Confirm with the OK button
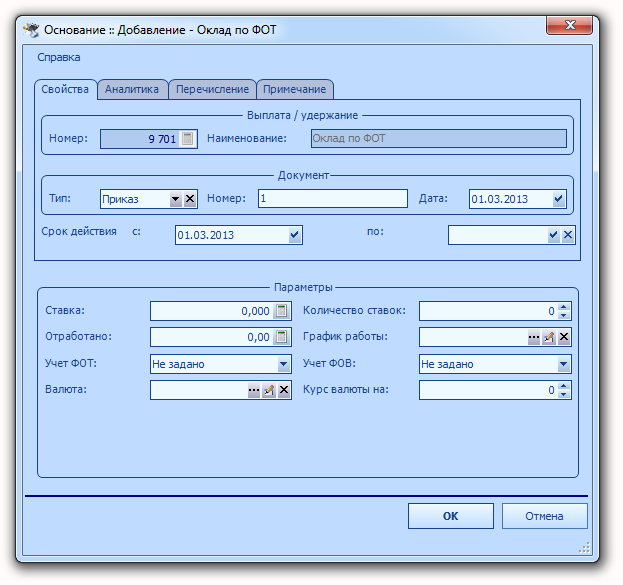Screen dimensions: 623x585 click(x=451, y=516)
